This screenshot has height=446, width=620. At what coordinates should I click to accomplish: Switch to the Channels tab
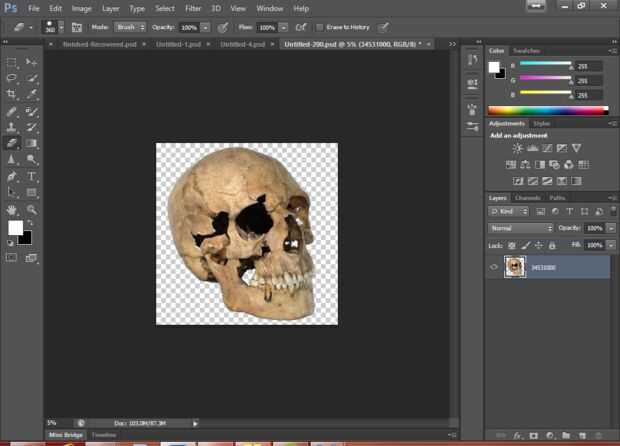tap(527, 198)
